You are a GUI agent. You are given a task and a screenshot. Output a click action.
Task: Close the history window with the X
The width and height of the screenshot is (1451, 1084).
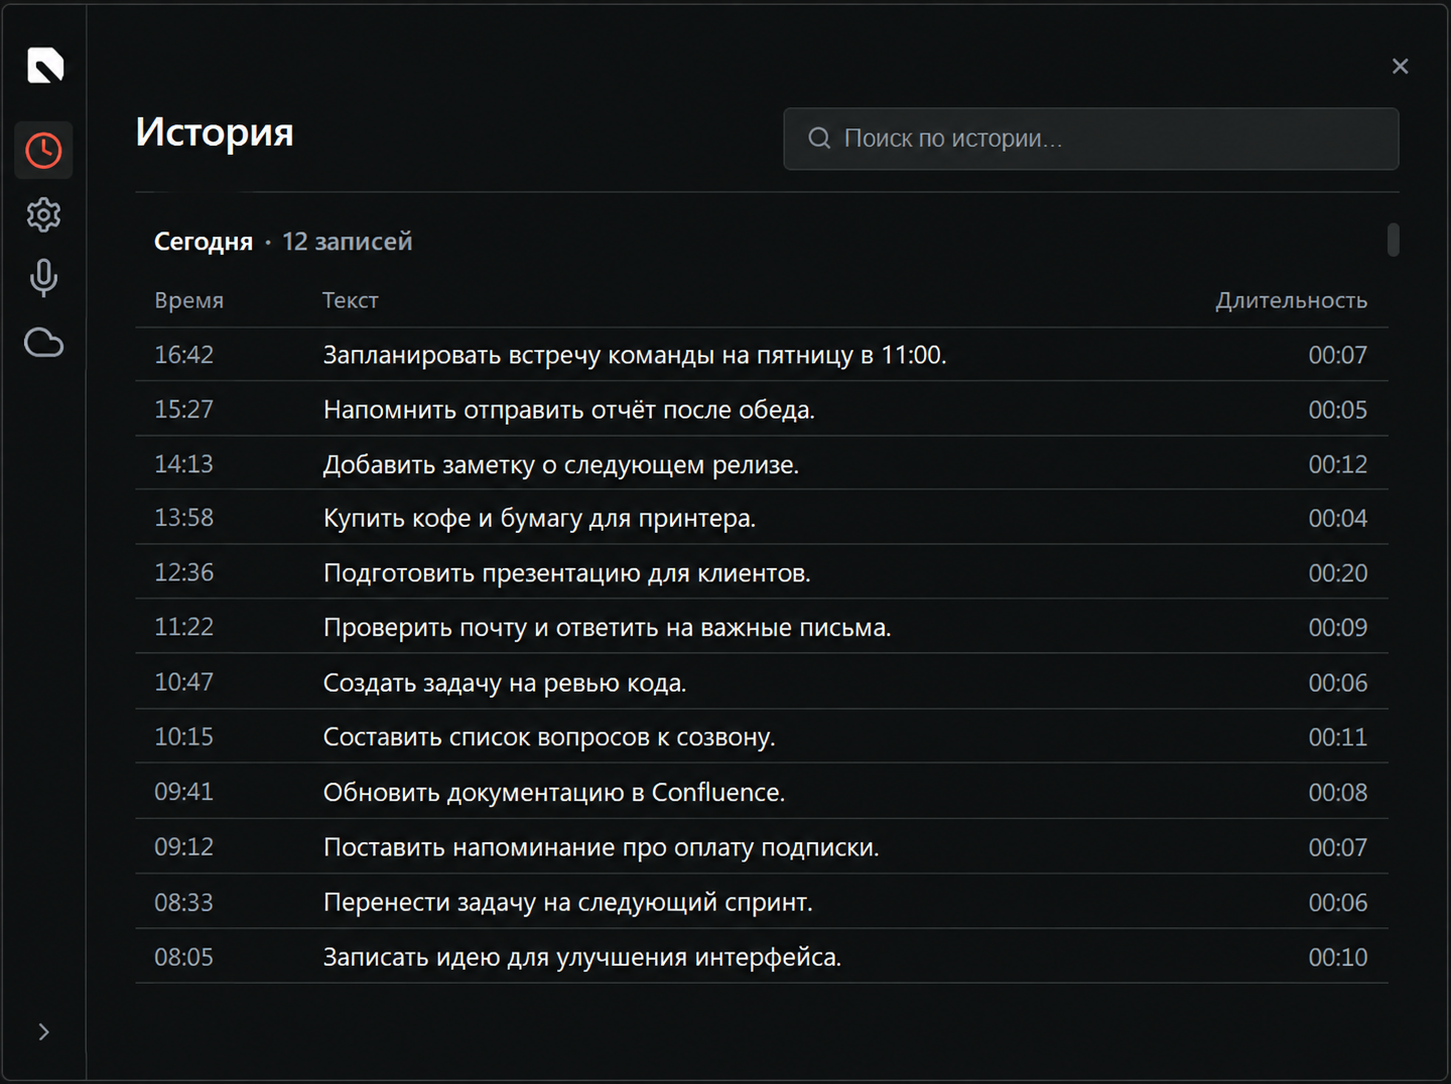point(1400,66)
